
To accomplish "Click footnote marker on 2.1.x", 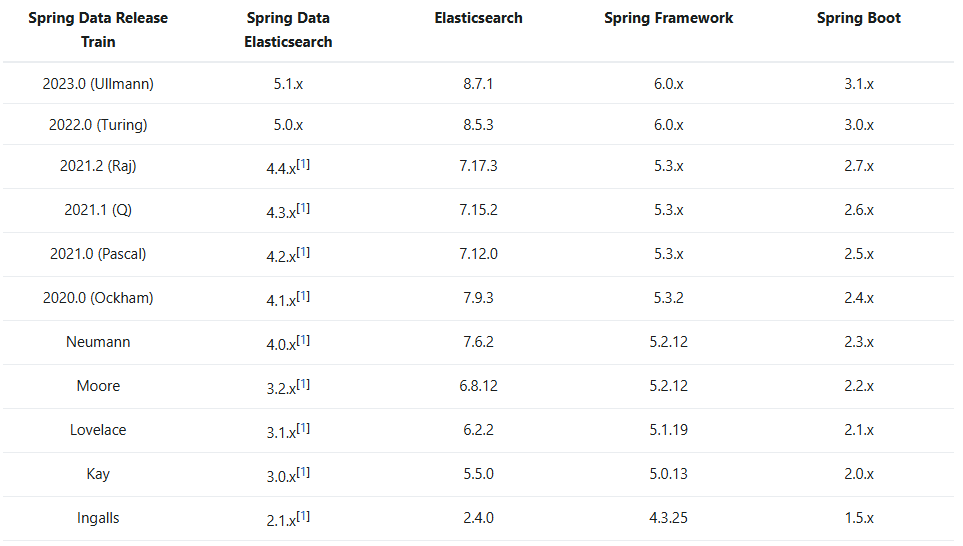I will coord(303,516).
